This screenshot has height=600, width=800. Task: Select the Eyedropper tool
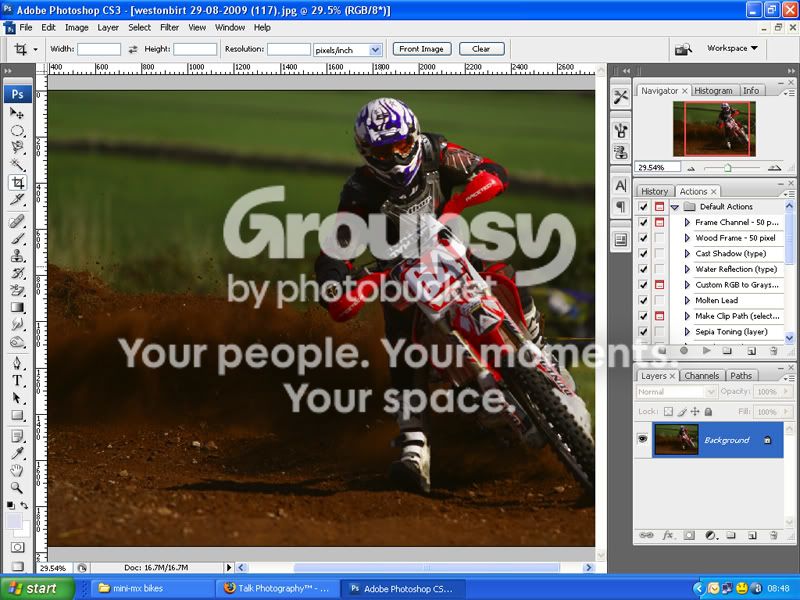pyautogui.click(x=17, y=453)
